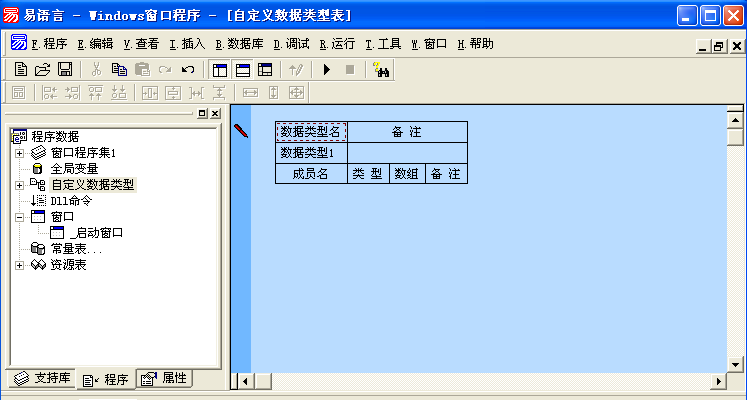Expand the 资源表 tree node
Image resolution: width=747 pixels, height=400 pixels.
coord(19,265)
